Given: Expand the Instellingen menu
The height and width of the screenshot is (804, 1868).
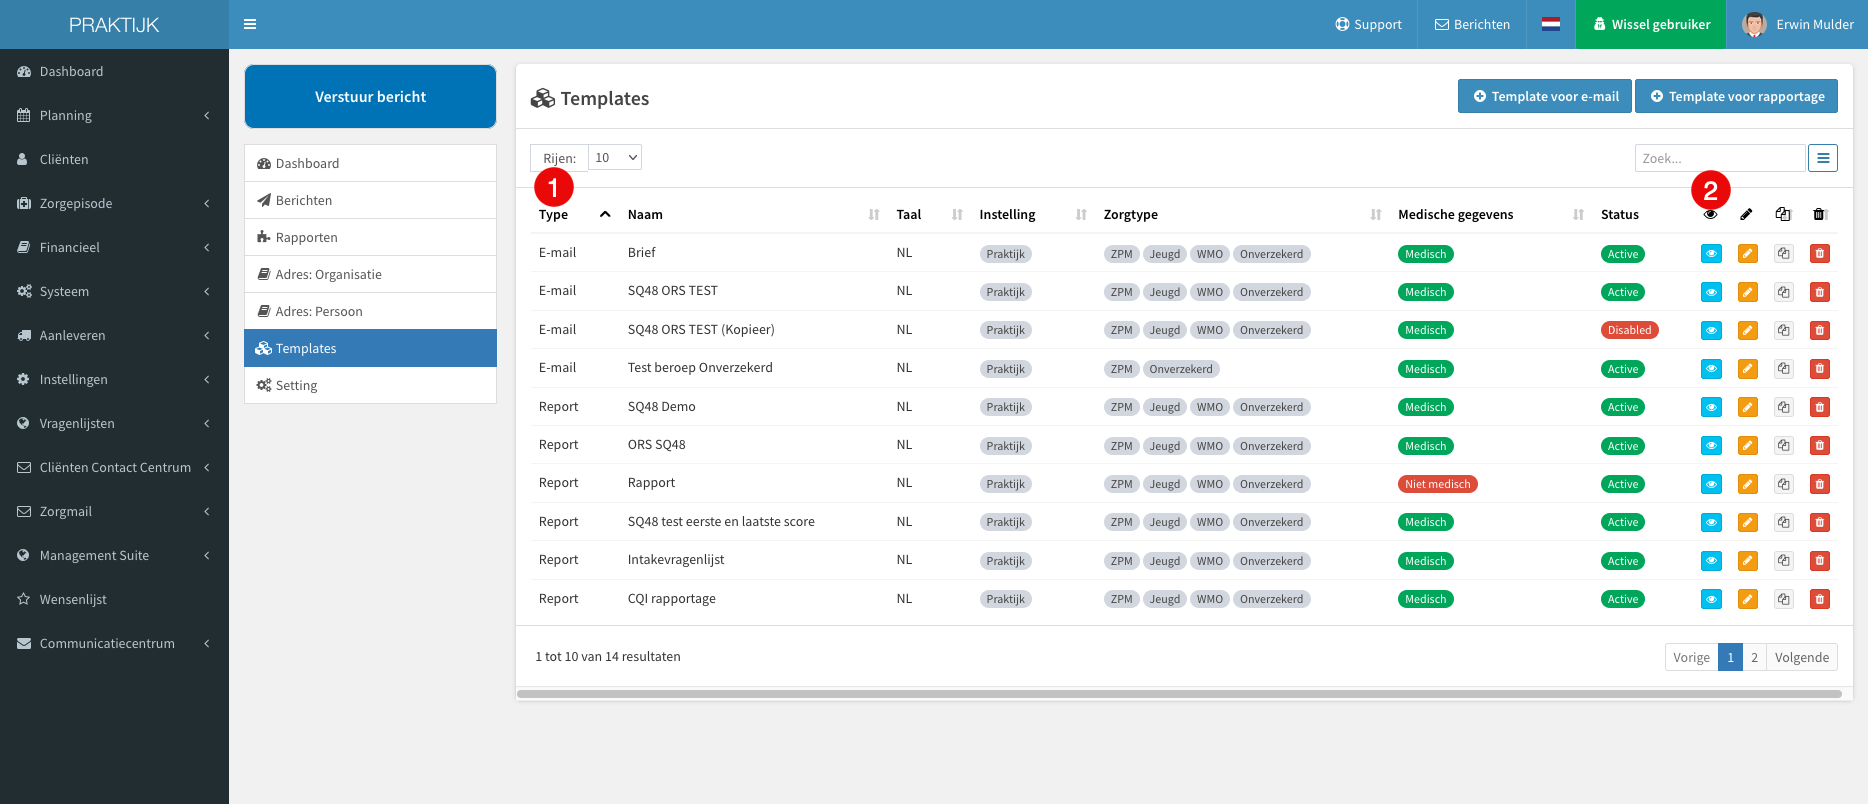Looking at the screenshot, I should tap(114, 379).
